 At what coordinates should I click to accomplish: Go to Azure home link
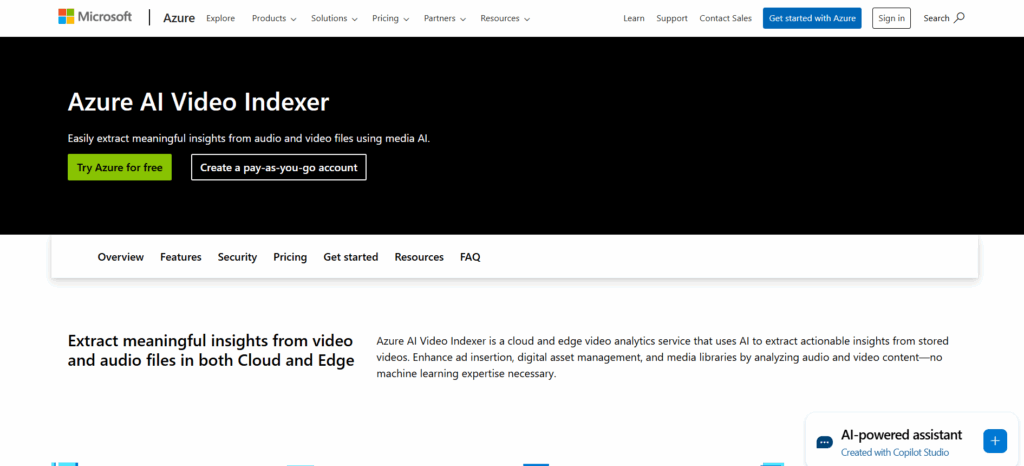[179, 18]
